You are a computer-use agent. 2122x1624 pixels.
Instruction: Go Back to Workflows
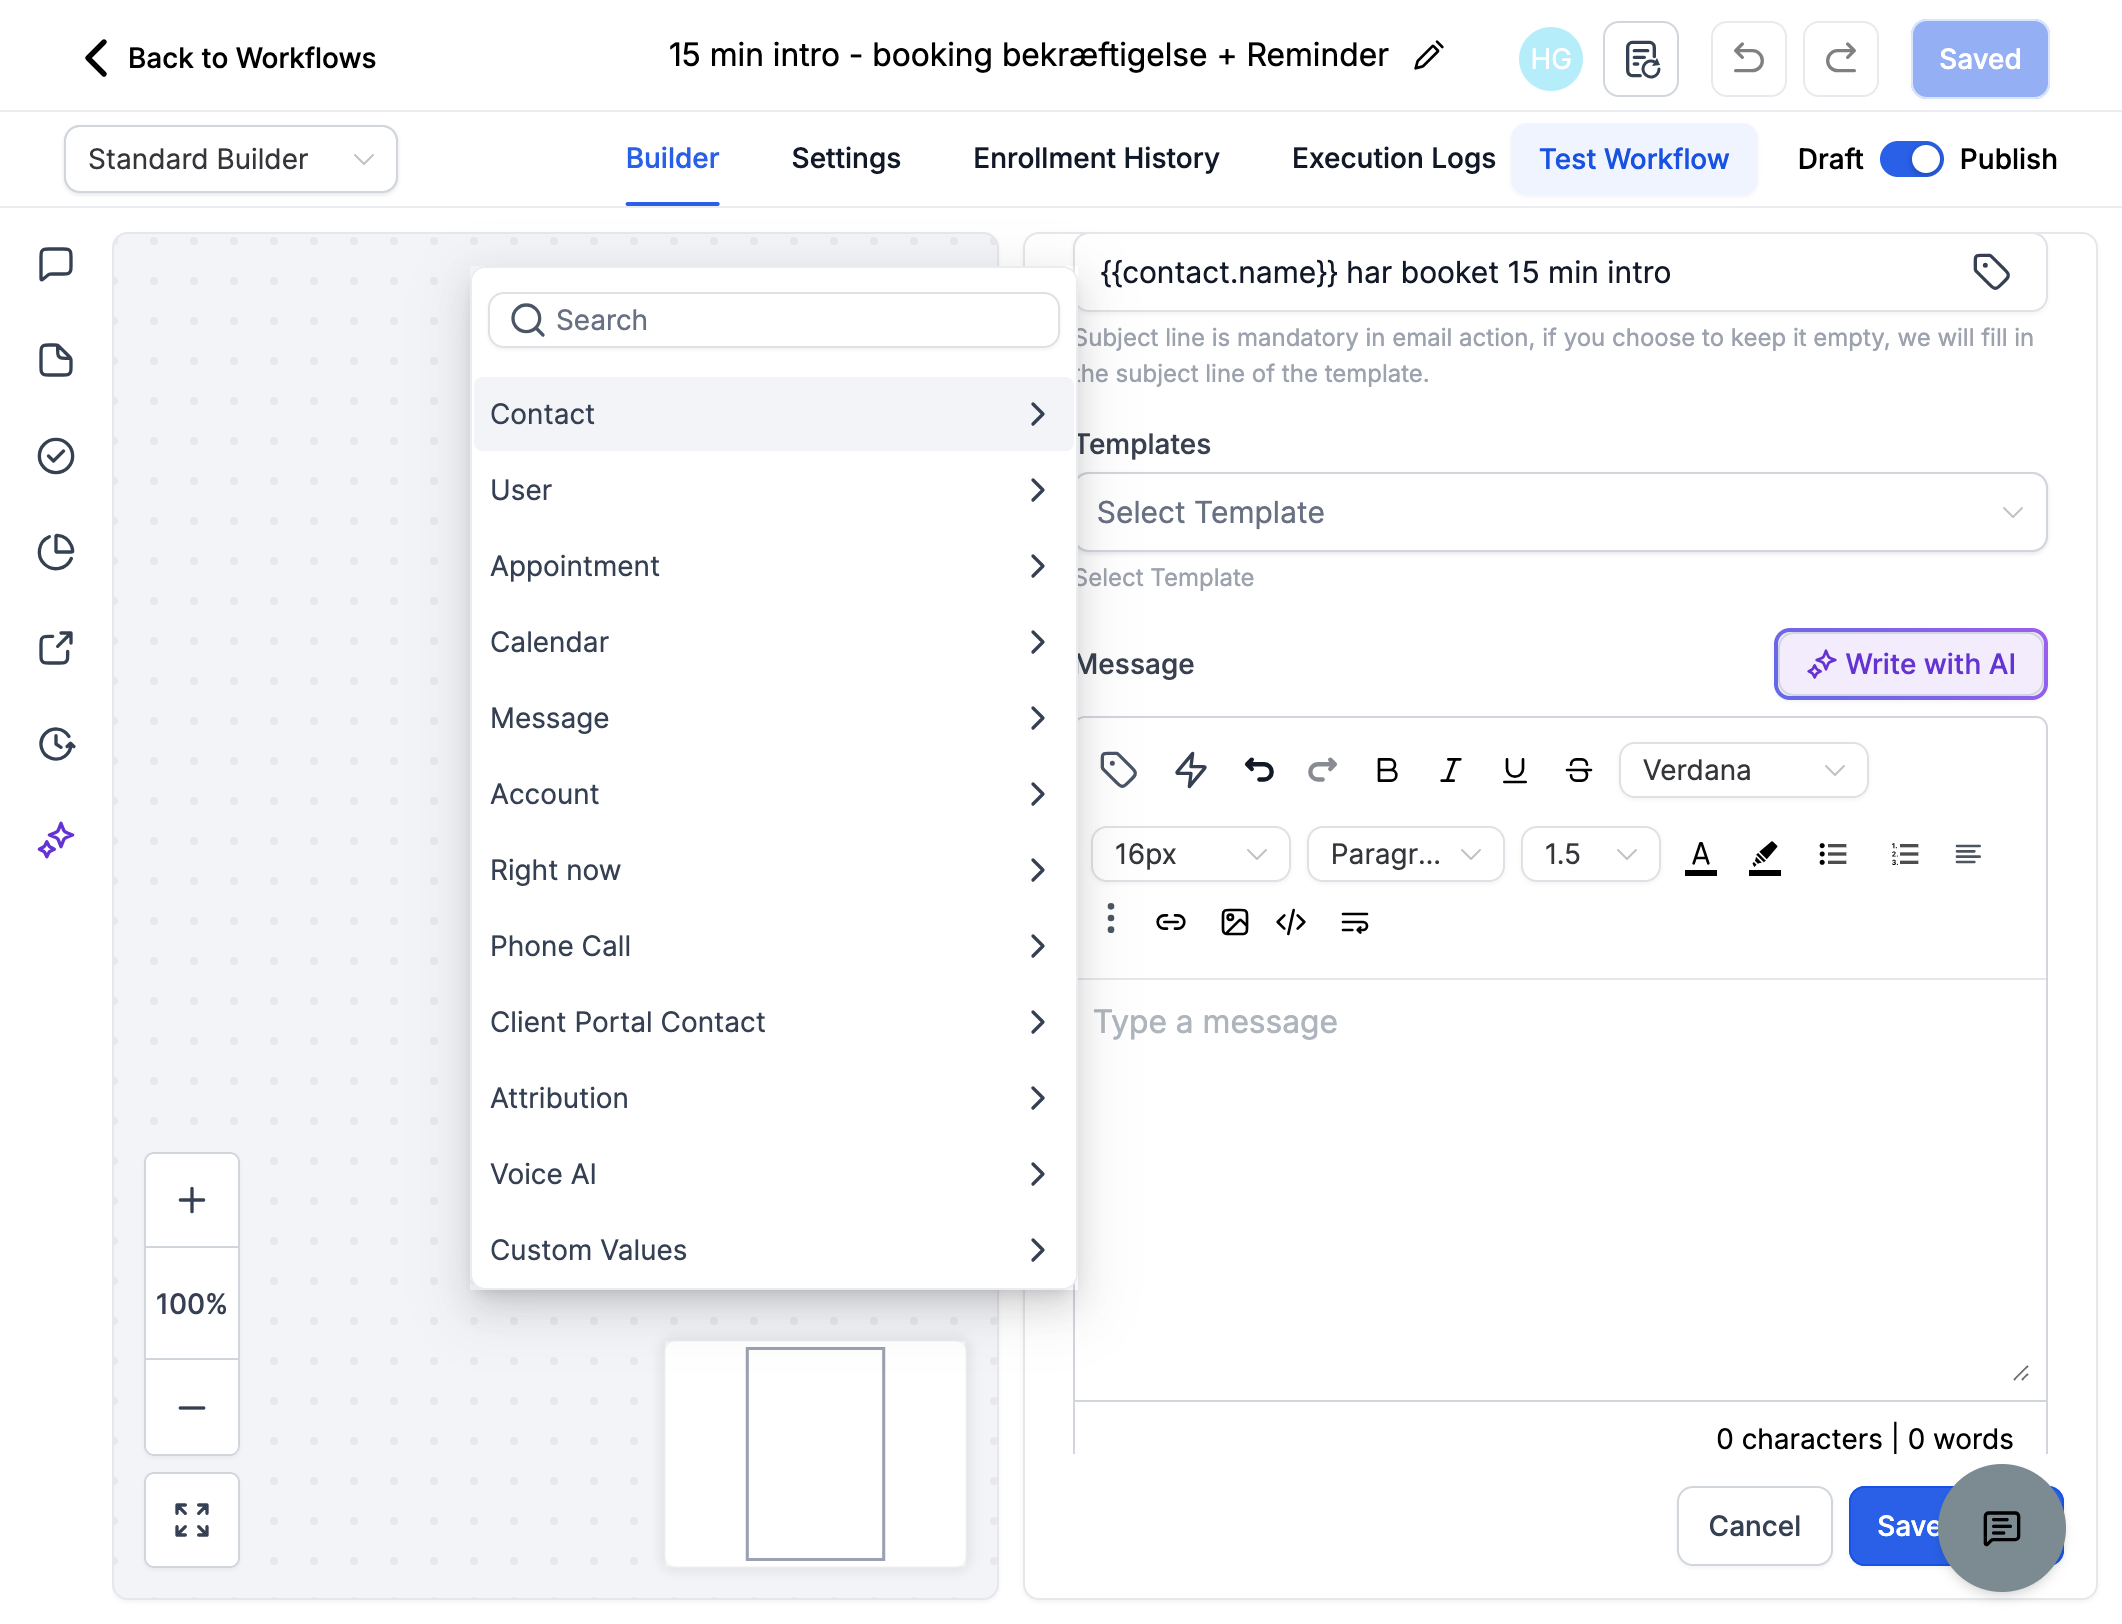229,58
